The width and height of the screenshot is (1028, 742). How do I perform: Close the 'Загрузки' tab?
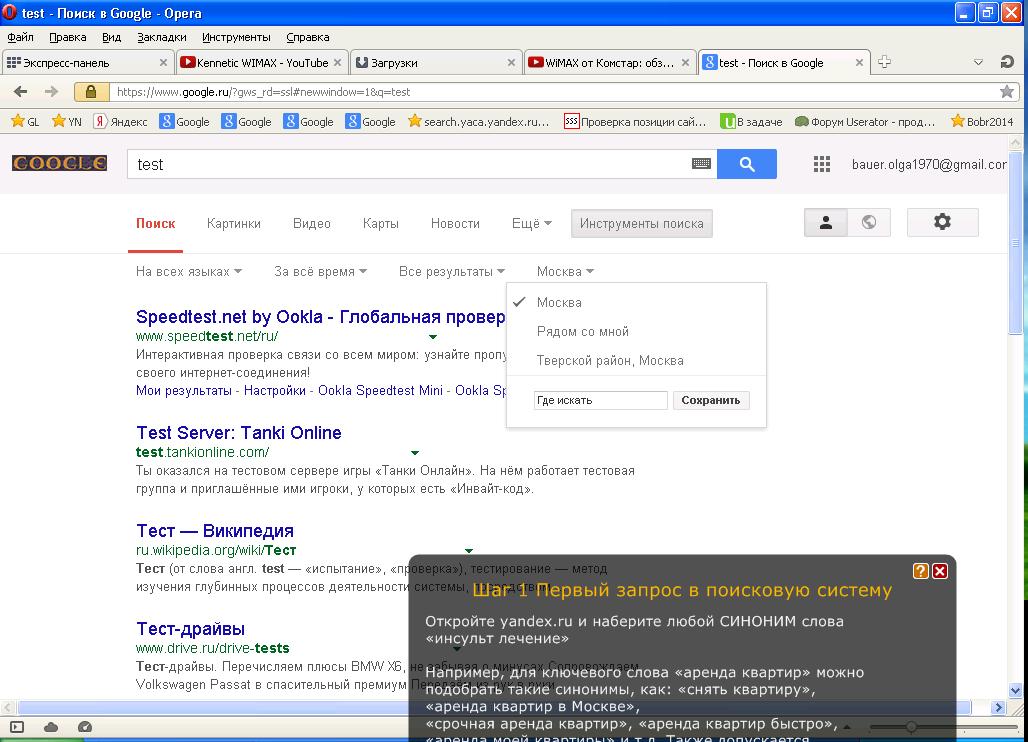(511, 63)
